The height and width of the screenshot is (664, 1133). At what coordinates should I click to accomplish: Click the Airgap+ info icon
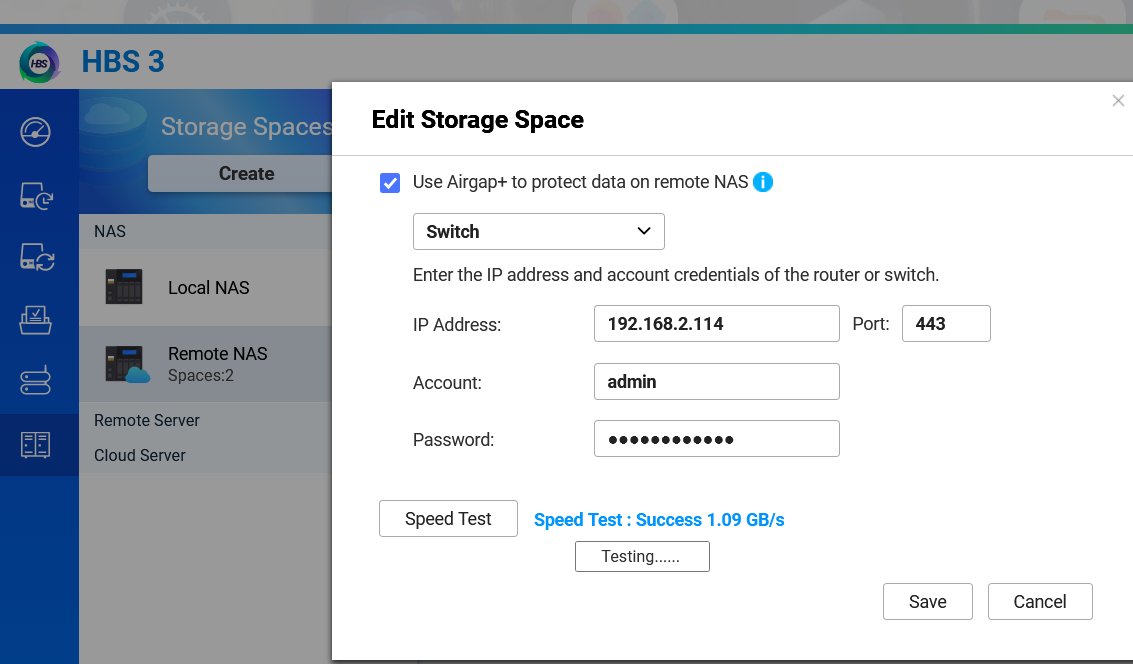click(x=763, y=182)
